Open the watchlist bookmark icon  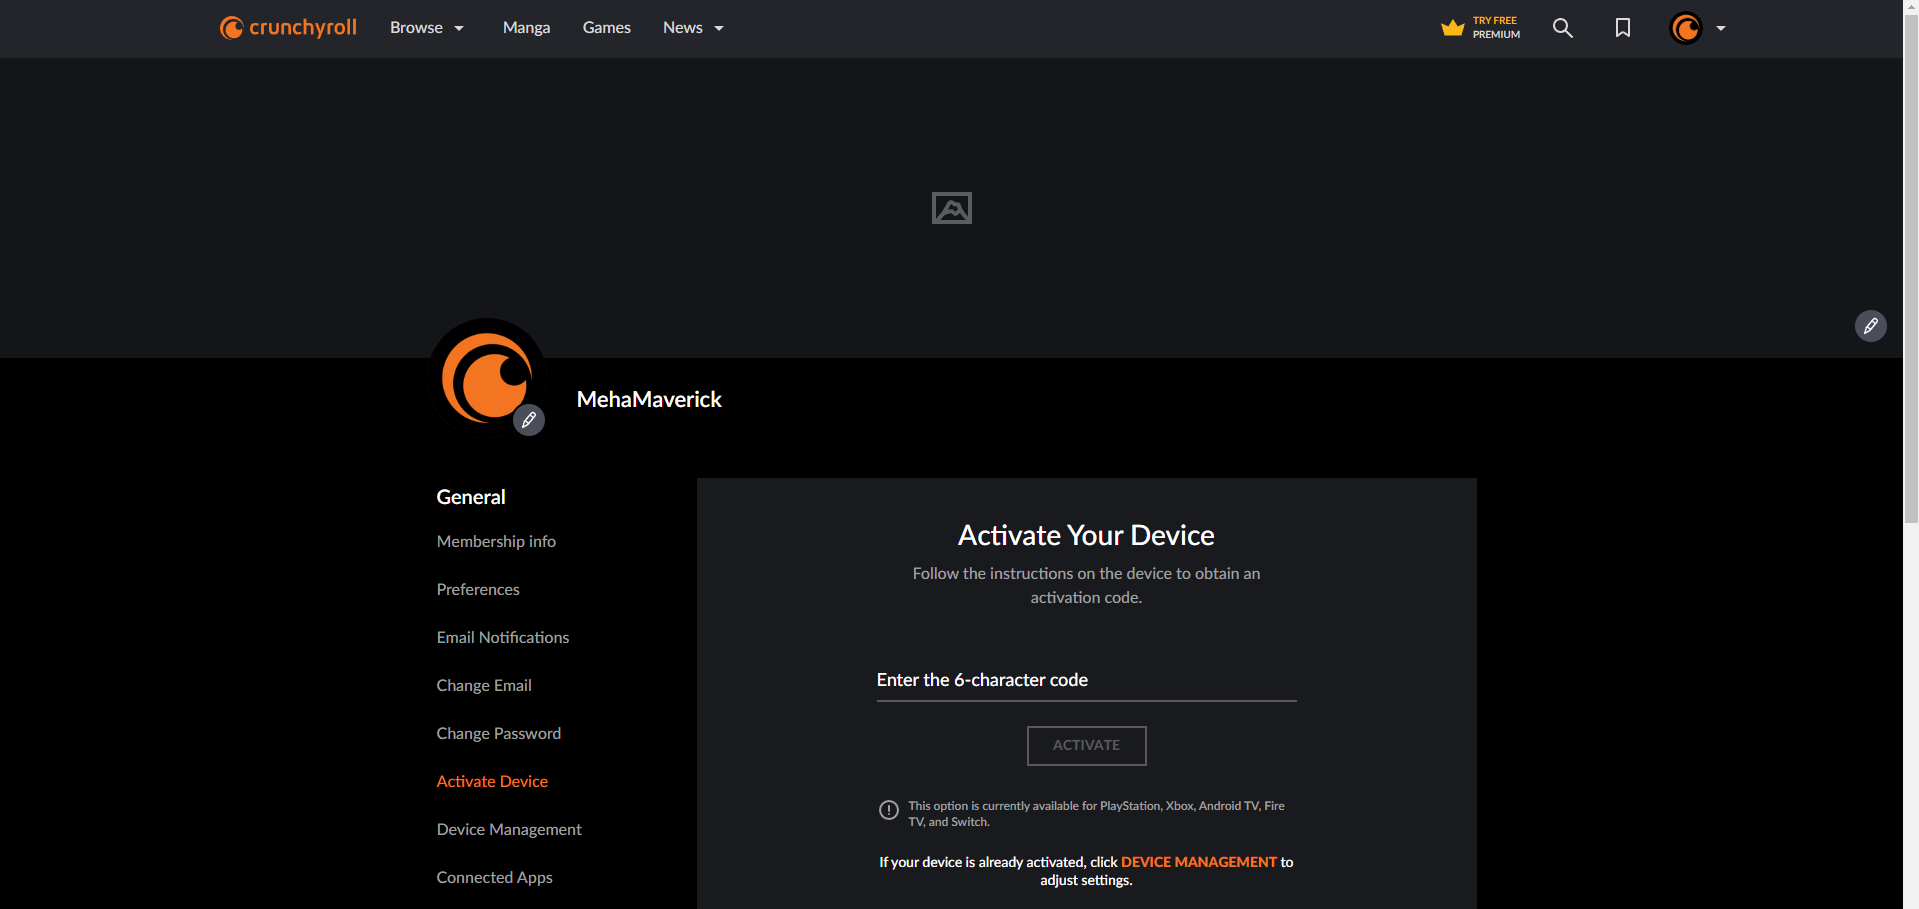click(1622, 28)
